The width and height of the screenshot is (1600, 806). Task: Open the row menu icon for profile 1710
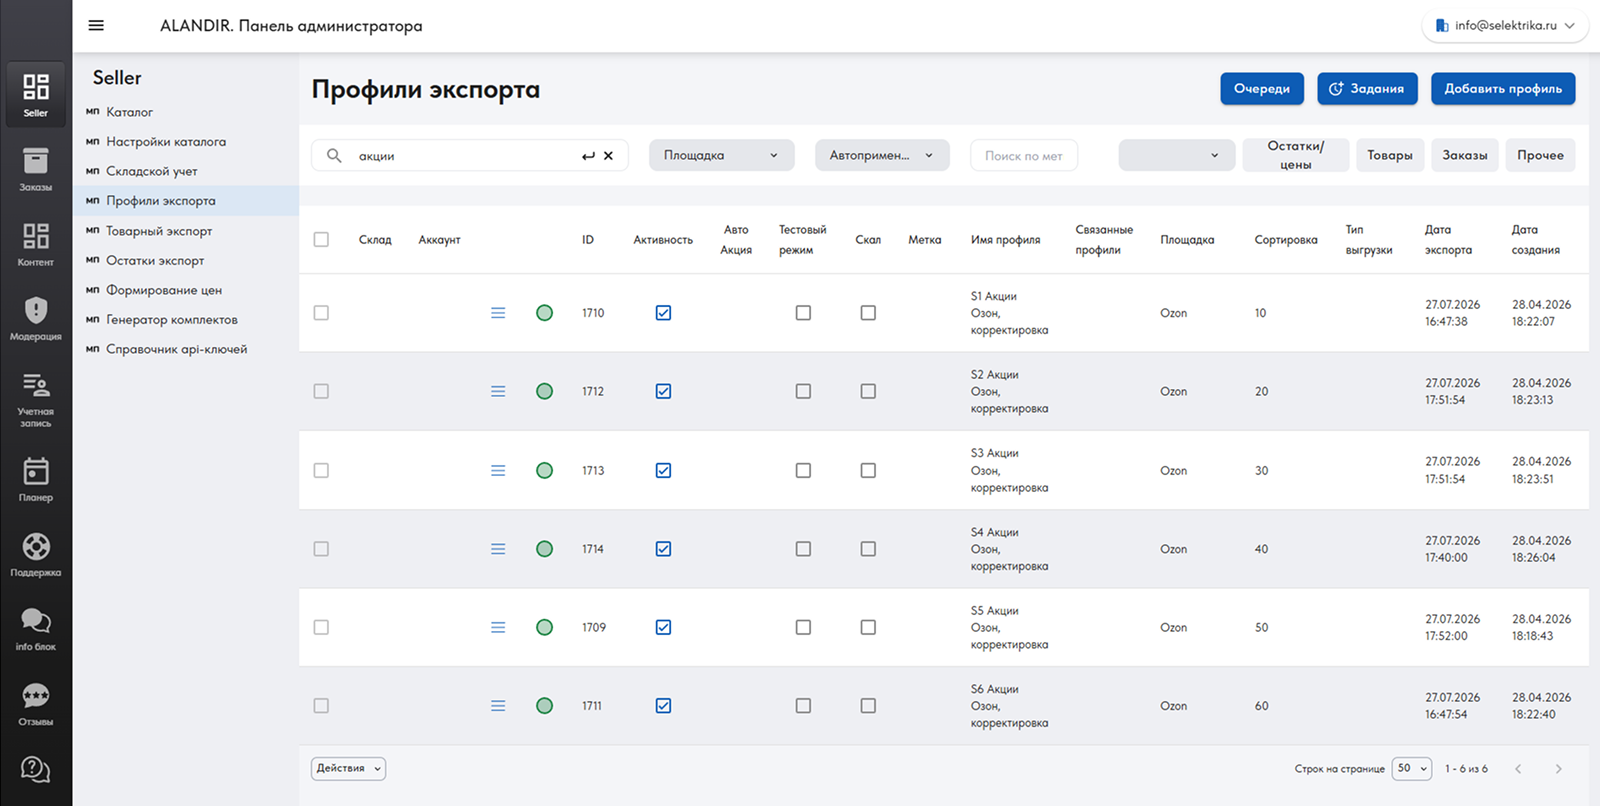pos(498,313)
